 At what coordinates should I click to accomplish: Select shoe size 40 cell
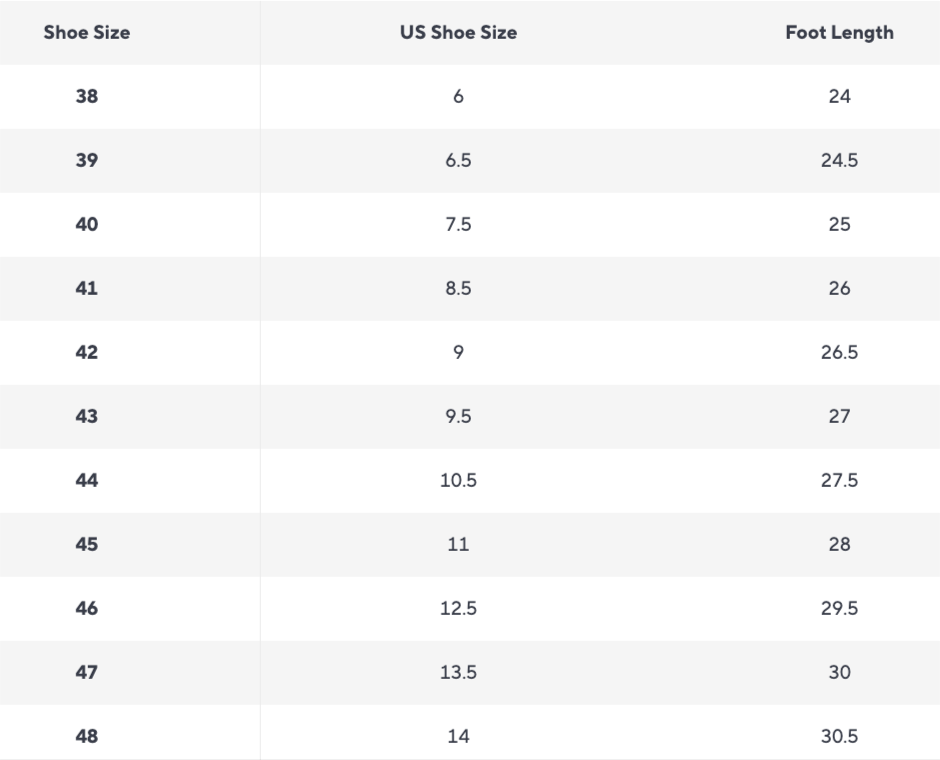[86, 225]
